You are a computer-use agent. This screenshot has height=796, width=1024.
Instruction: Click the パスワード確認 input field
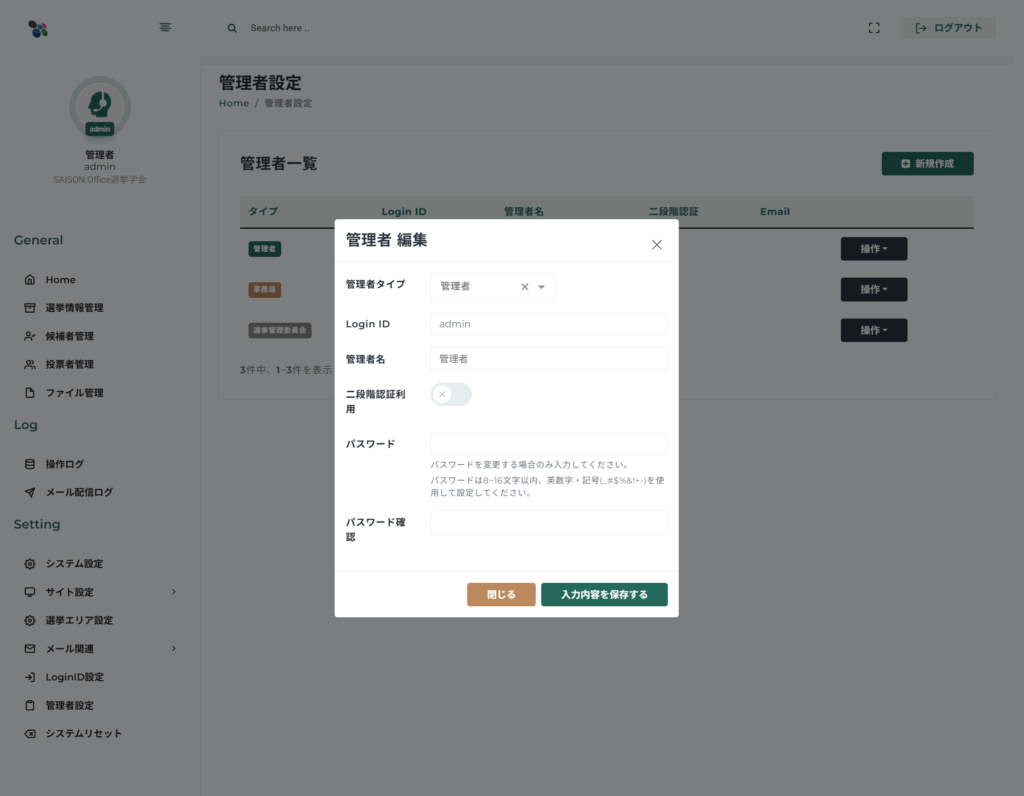[x=549, y=522]
